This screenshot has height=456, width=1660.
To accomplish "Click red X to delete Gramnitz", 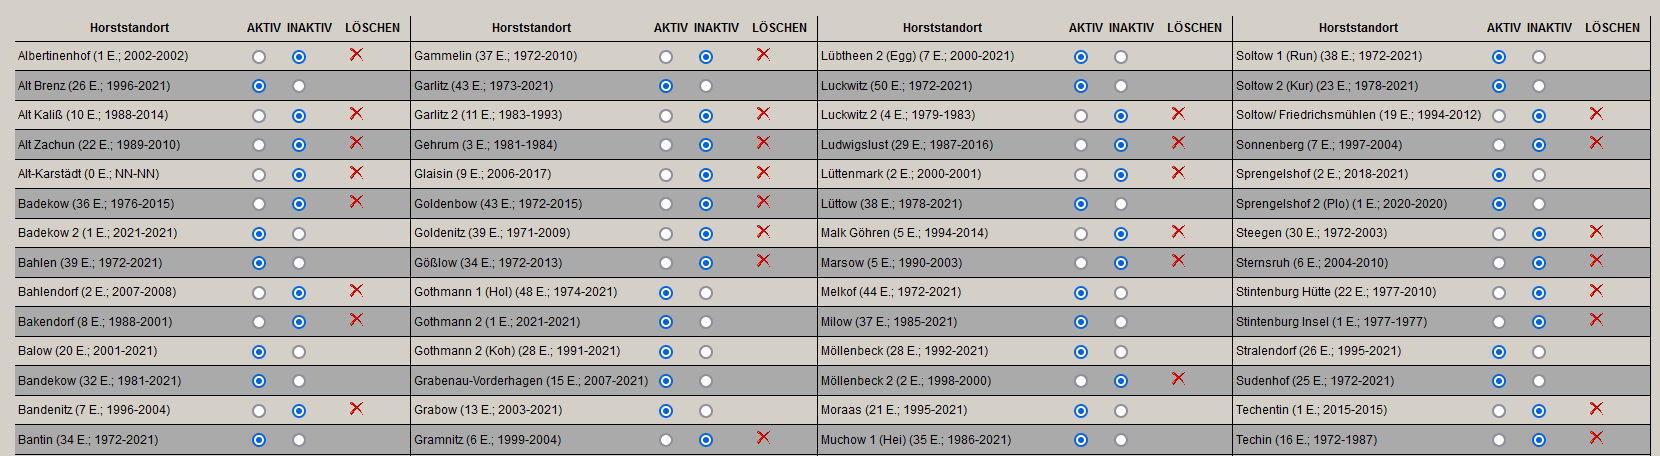I will (763, 438).
